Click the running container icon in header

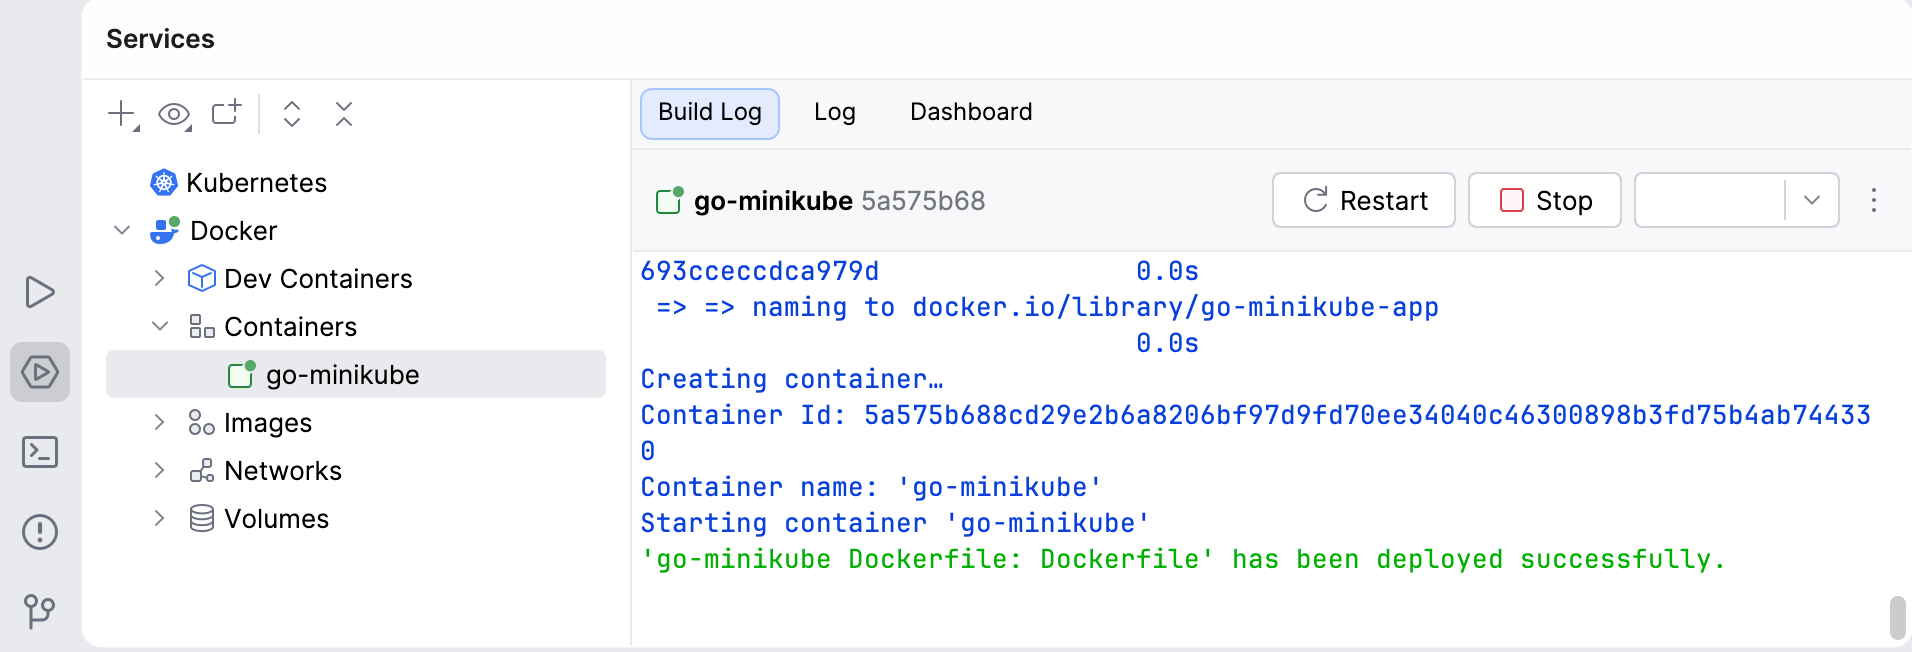[669, 200]
